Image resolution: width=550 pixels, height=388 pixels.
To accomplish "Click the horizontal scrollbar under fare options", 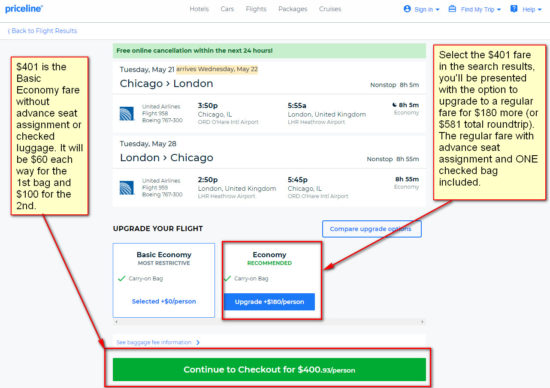I will 269,322.
